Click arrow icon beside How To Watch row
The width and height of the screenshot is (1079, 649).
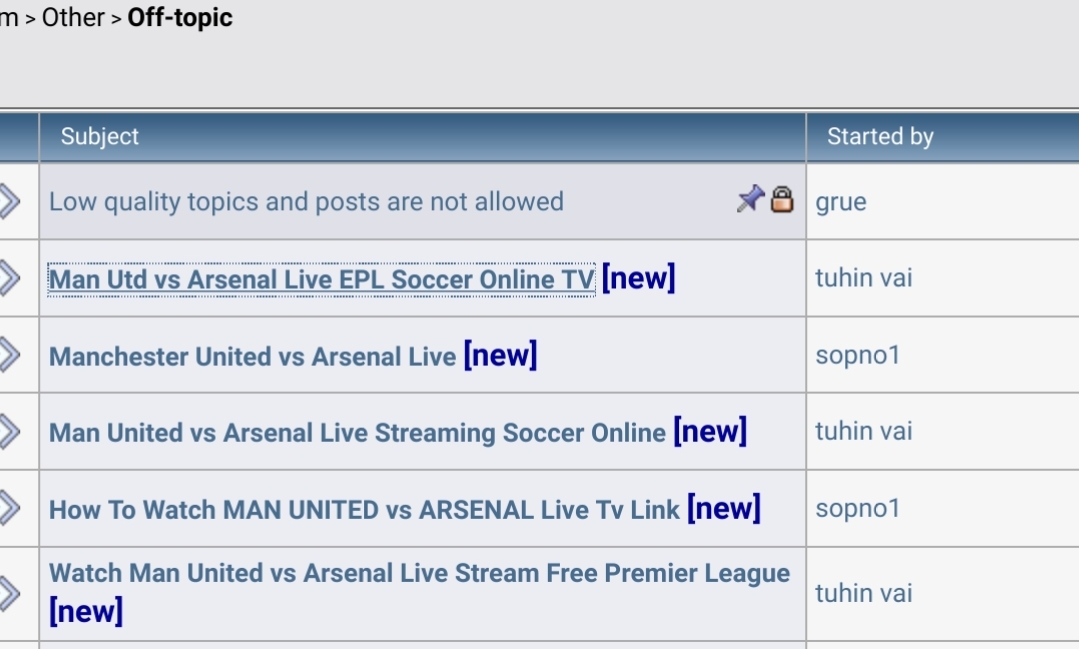pos(10,509)
